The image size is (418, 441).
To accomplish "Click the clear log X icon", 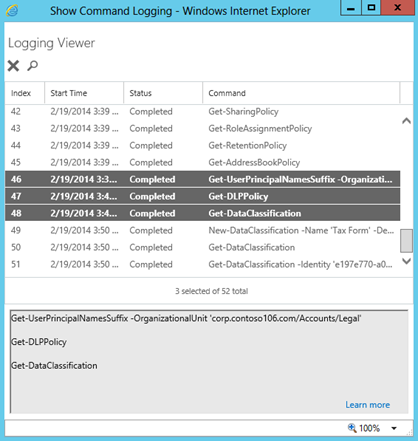I will 13,66.
